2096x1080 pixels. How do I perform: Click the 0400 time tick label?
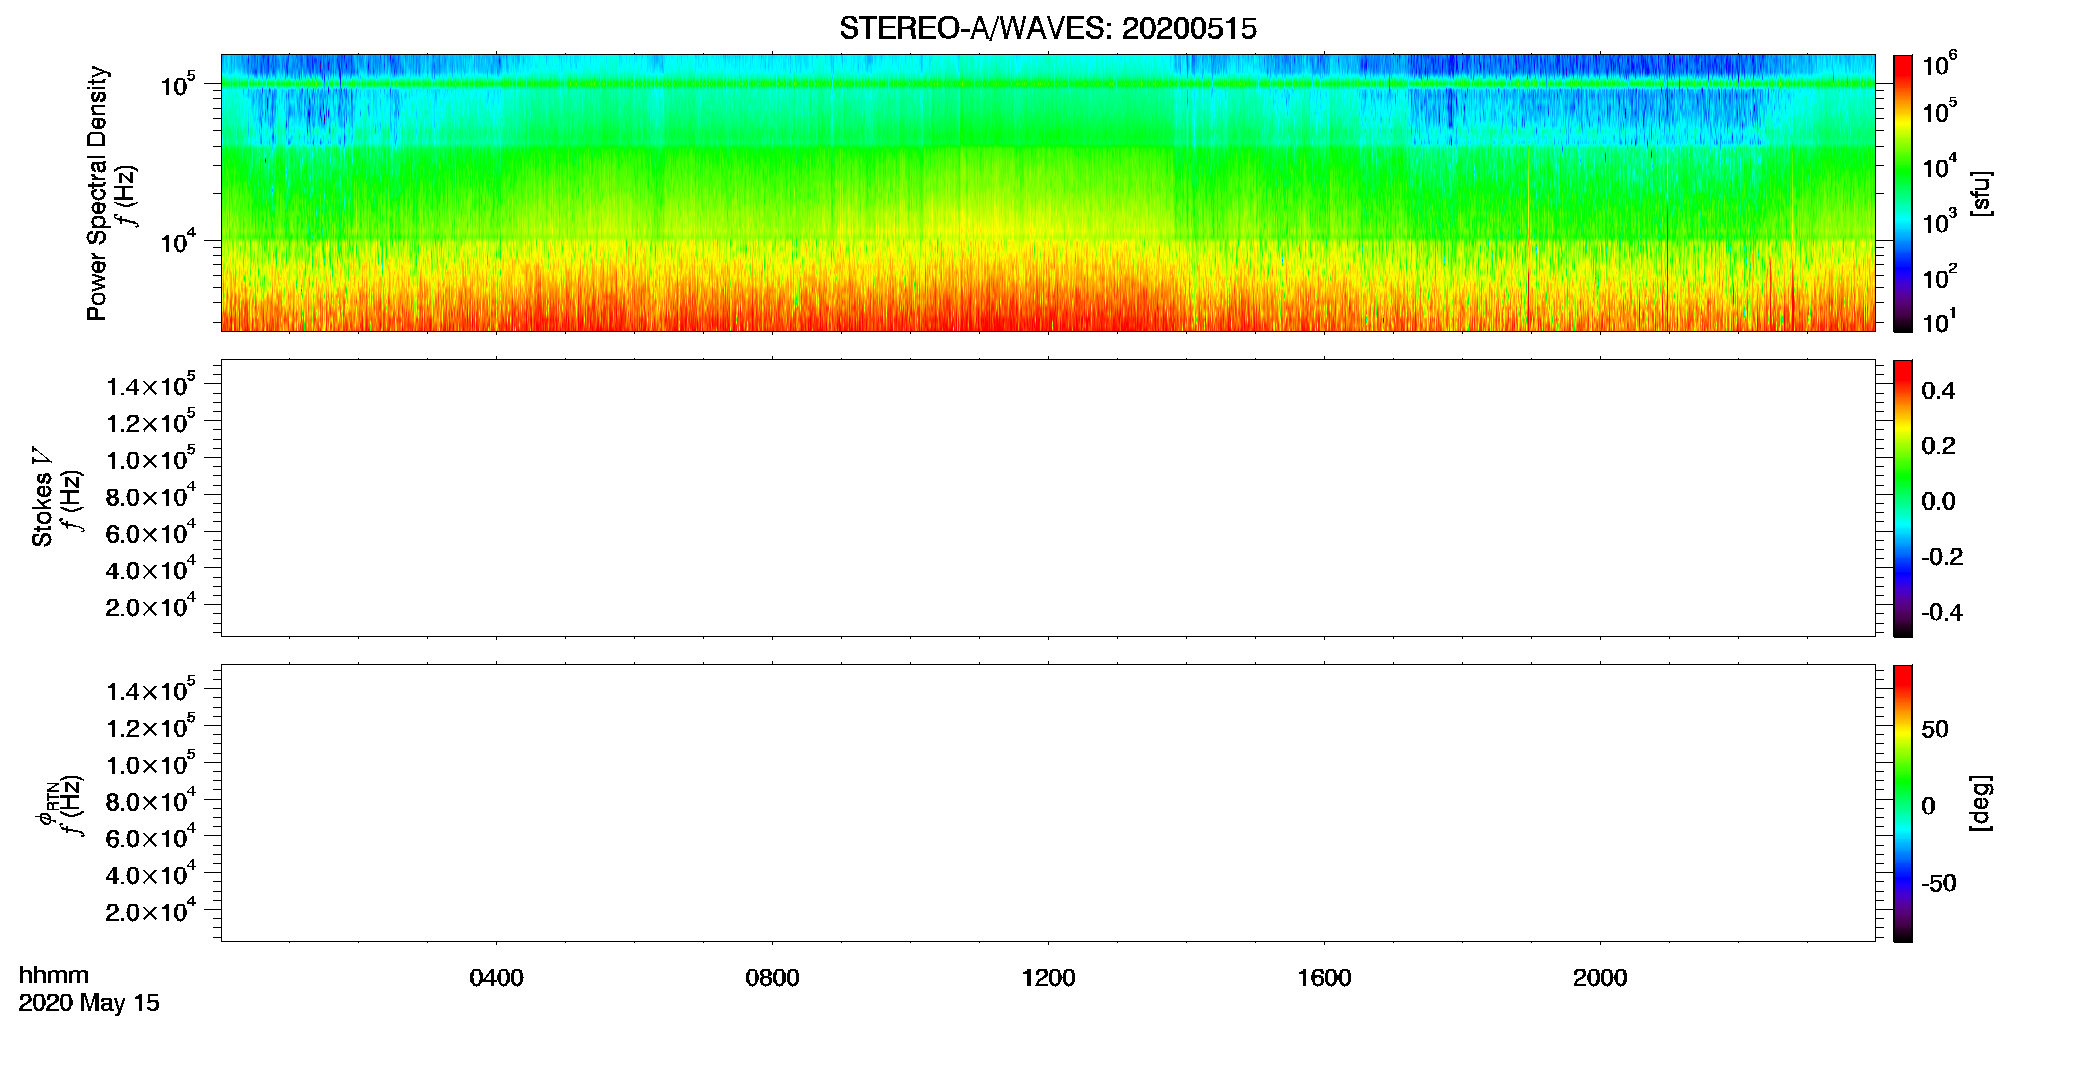[x=496, y=978]
